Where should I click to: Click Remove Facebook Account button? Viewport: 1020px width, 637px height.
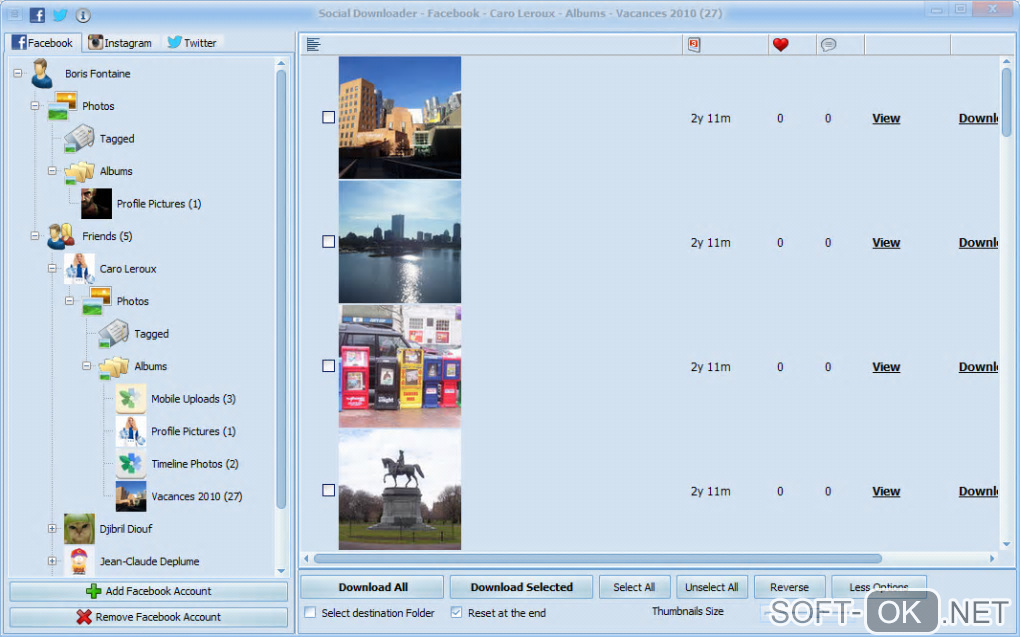coord(148,617)
